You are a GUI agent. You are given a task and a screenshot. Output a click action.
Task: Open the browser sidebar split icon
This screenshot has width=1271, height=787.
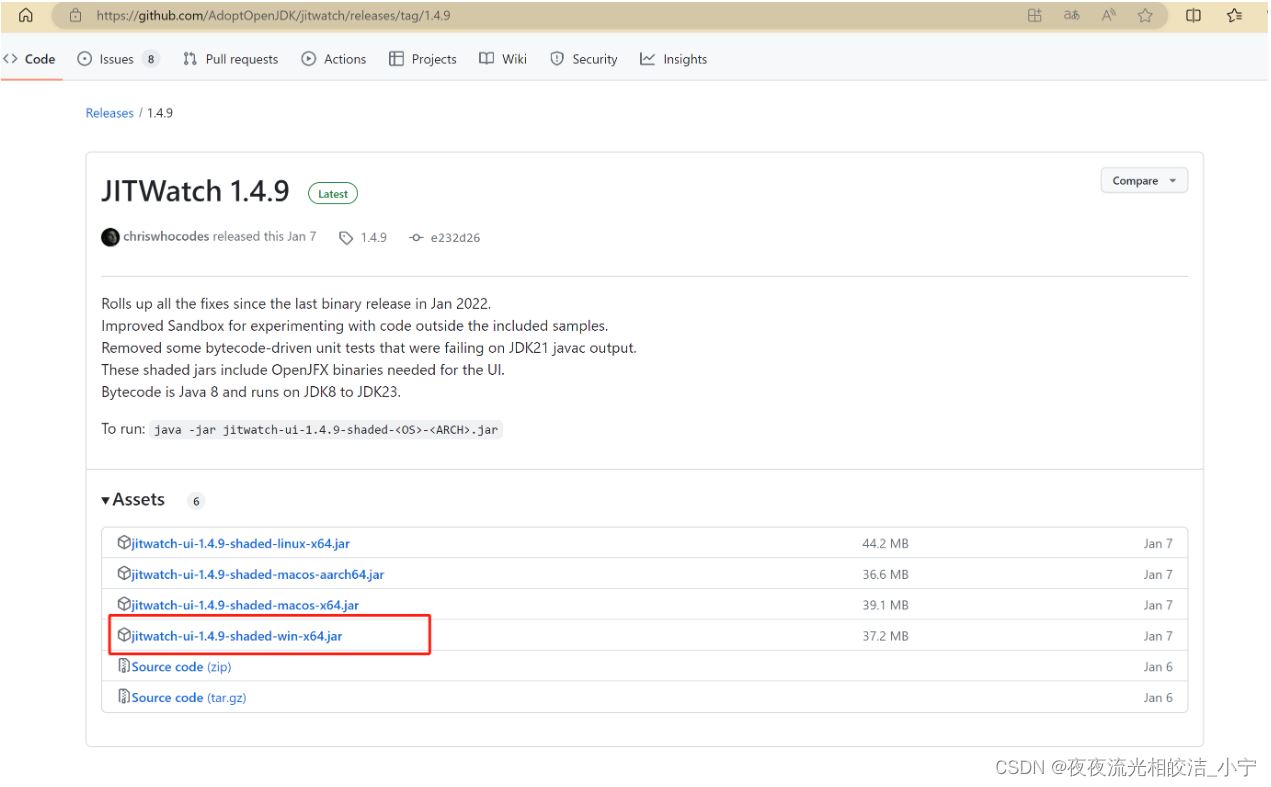1193,15
